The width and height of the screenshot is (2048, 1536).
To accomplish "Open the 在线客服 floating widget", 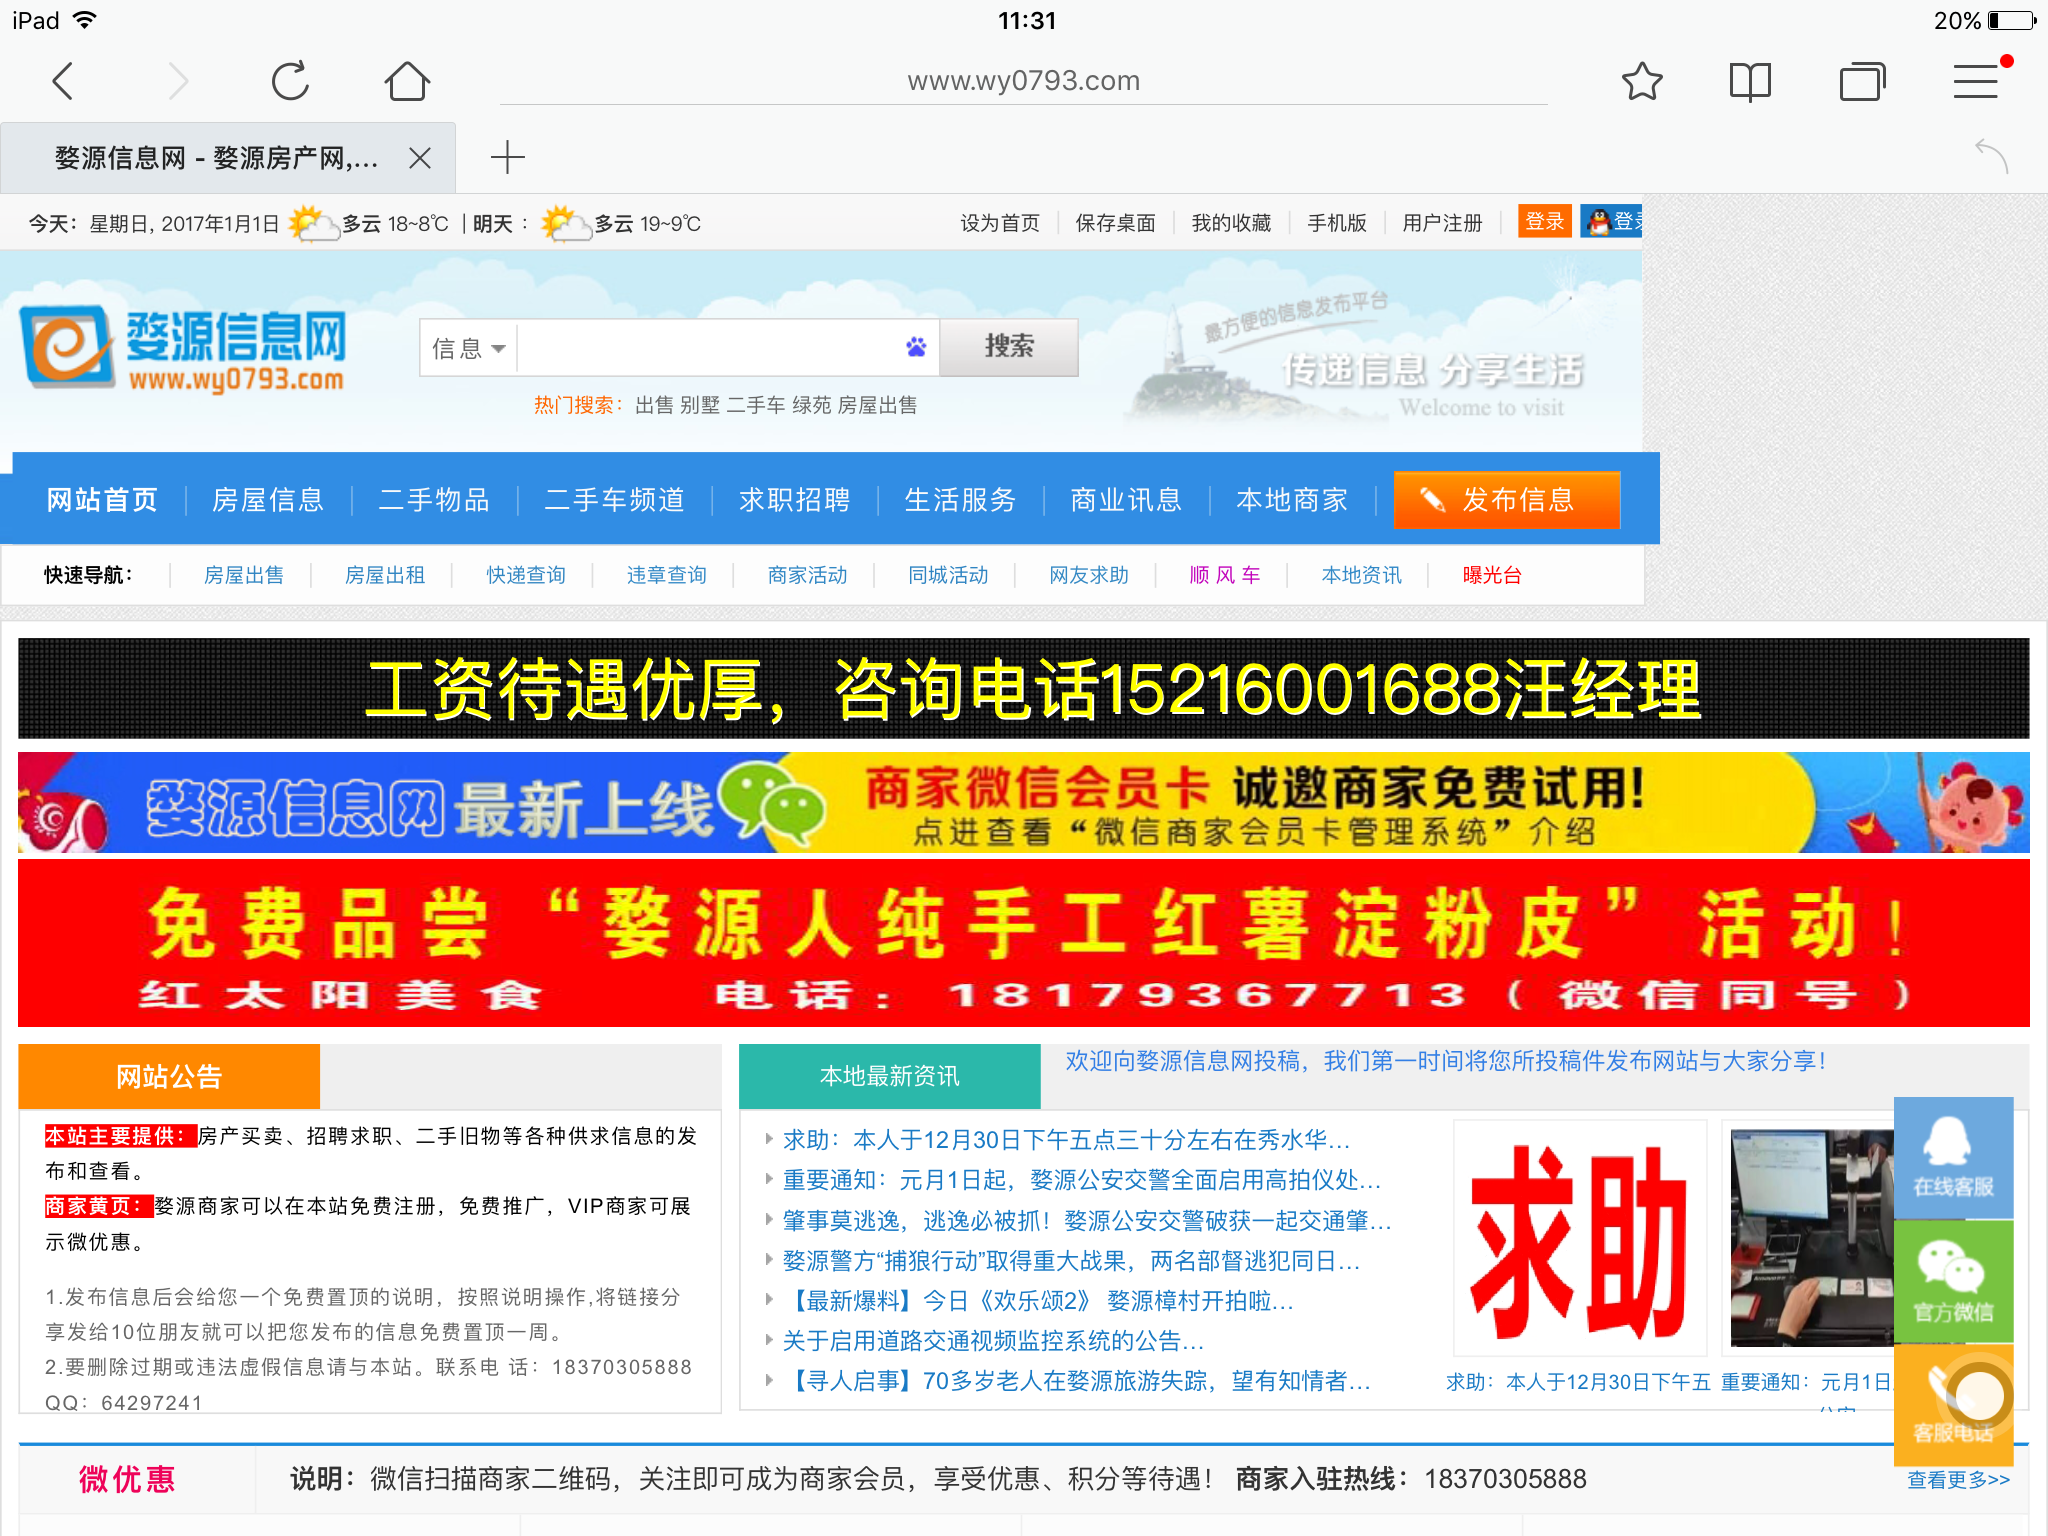I will coord(1952,1157).
